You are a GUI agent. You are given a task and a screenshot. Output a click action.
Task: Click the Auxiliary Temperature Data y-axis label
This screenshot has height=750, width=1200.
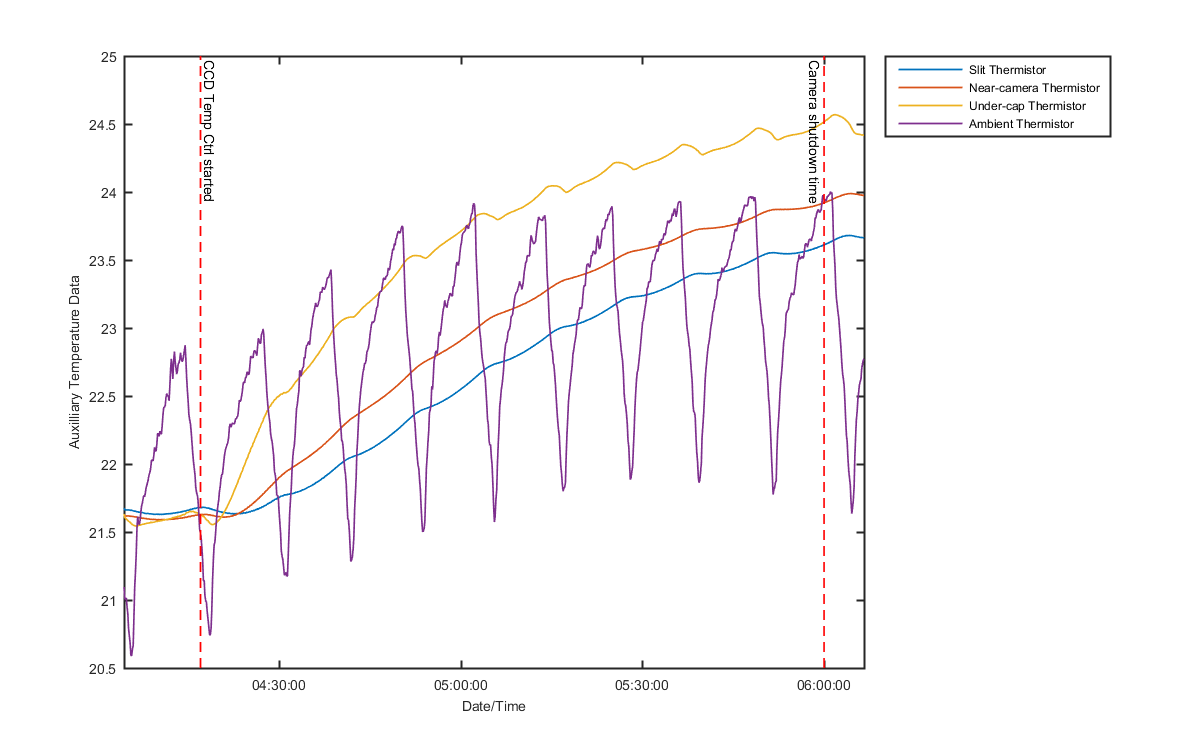click(74, 362)
